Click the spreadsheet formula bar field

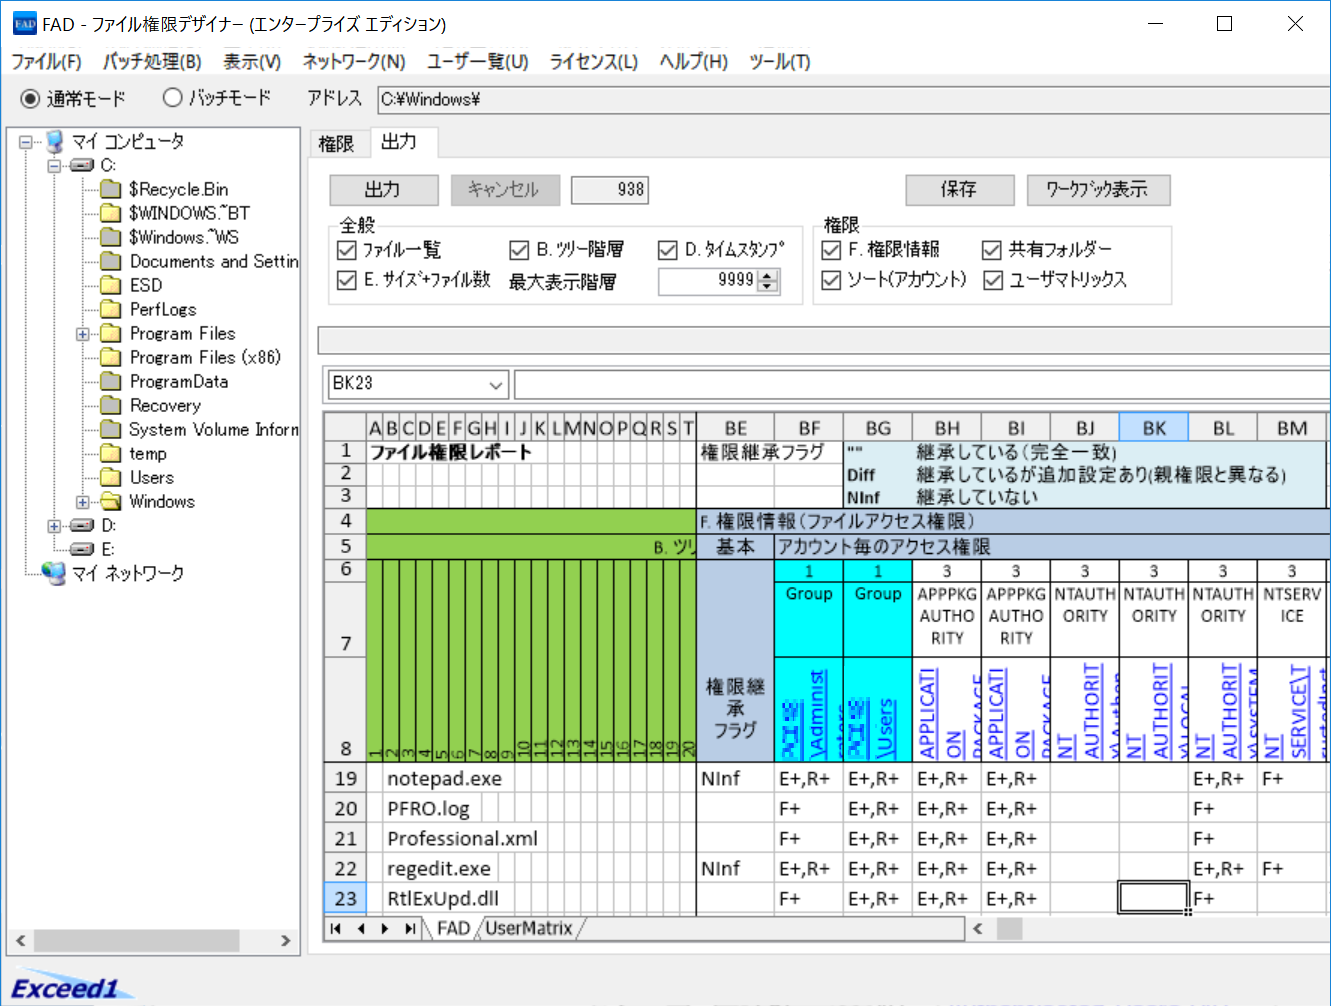coord(921,385)
